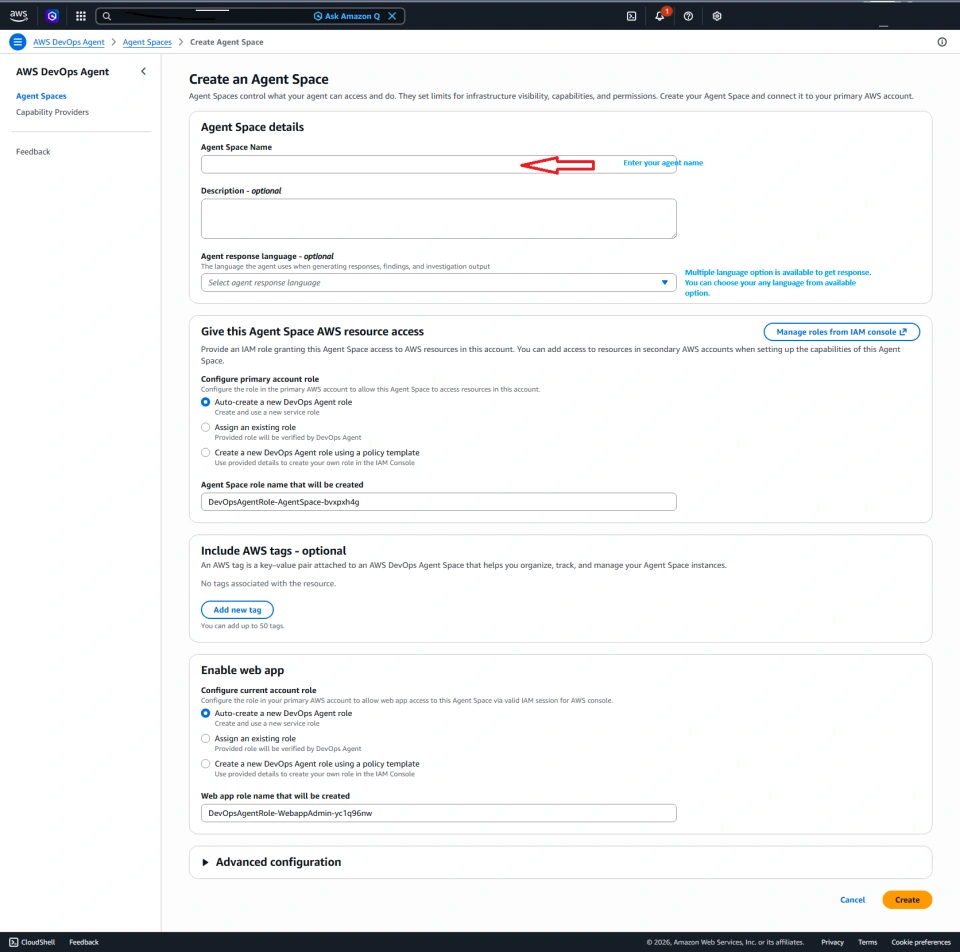The height and width of the screenshot is (952, 960).
Task: Select resource access Auto-create a new DevOps Agent role
Action: 206,402
